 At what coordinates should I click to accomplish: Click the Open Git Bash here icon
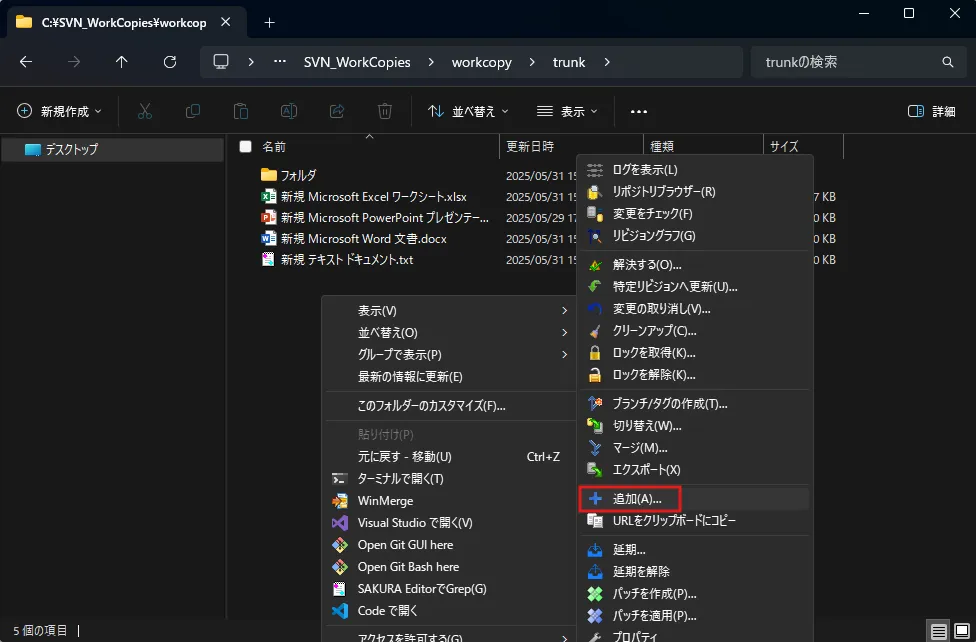point(340,567)
